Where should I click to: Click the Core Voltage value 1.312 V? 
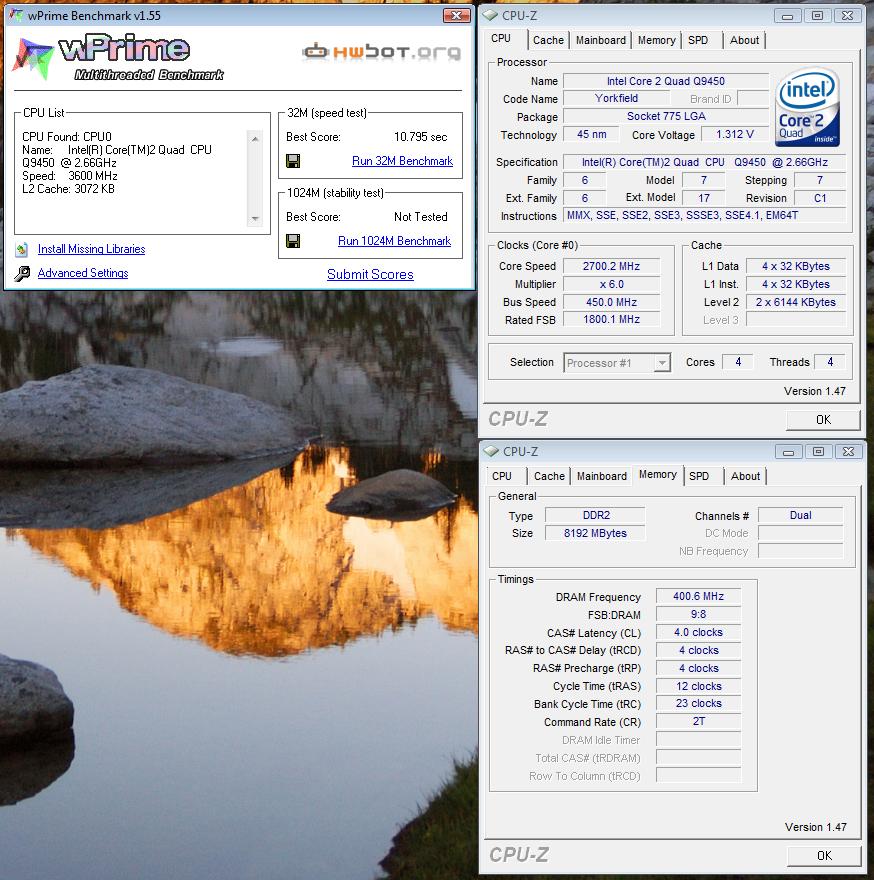click(x=734, y=135)
